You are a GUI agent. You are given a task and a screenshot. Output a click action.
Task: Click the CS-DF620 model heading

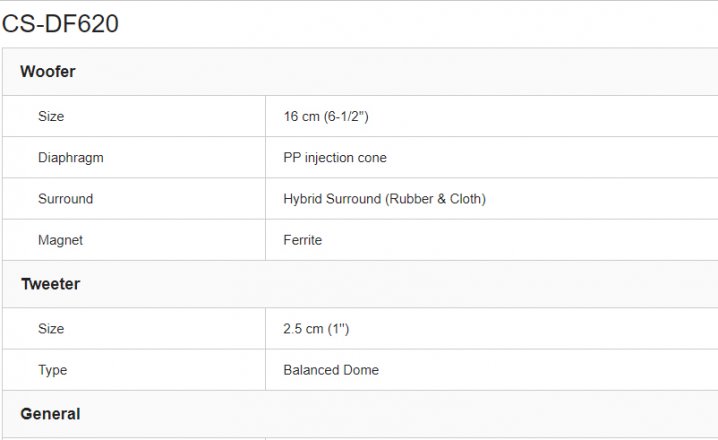pyautogui.click(x=60, y=23)
